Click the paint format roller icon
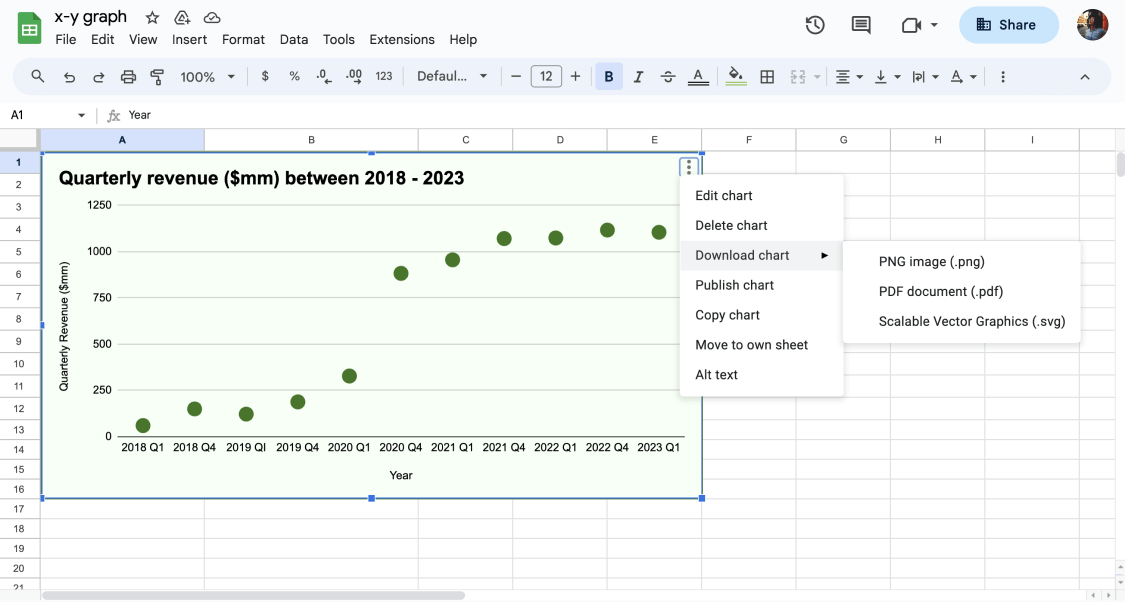The height and width of the screenshot is (602, 1125). click(x=157, y=77)
